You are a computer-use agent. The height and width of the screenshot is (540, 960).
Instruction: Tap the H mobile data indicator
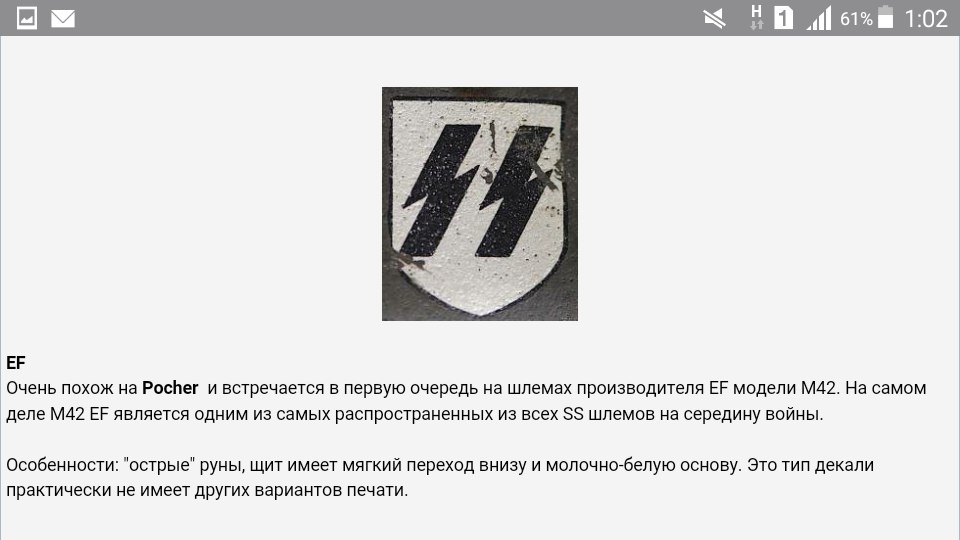pyautogui.click(x=757, y=18)
